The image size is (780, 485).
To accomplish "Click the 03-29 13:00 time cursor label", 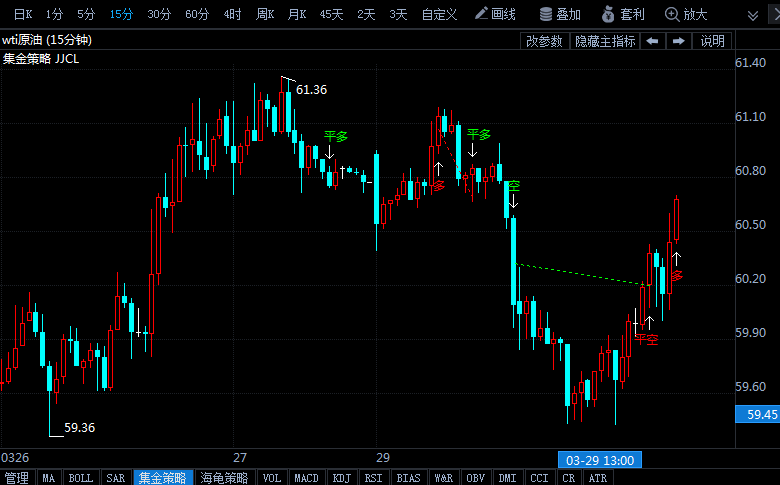I will pyautogui.click(x=600, y=460).
